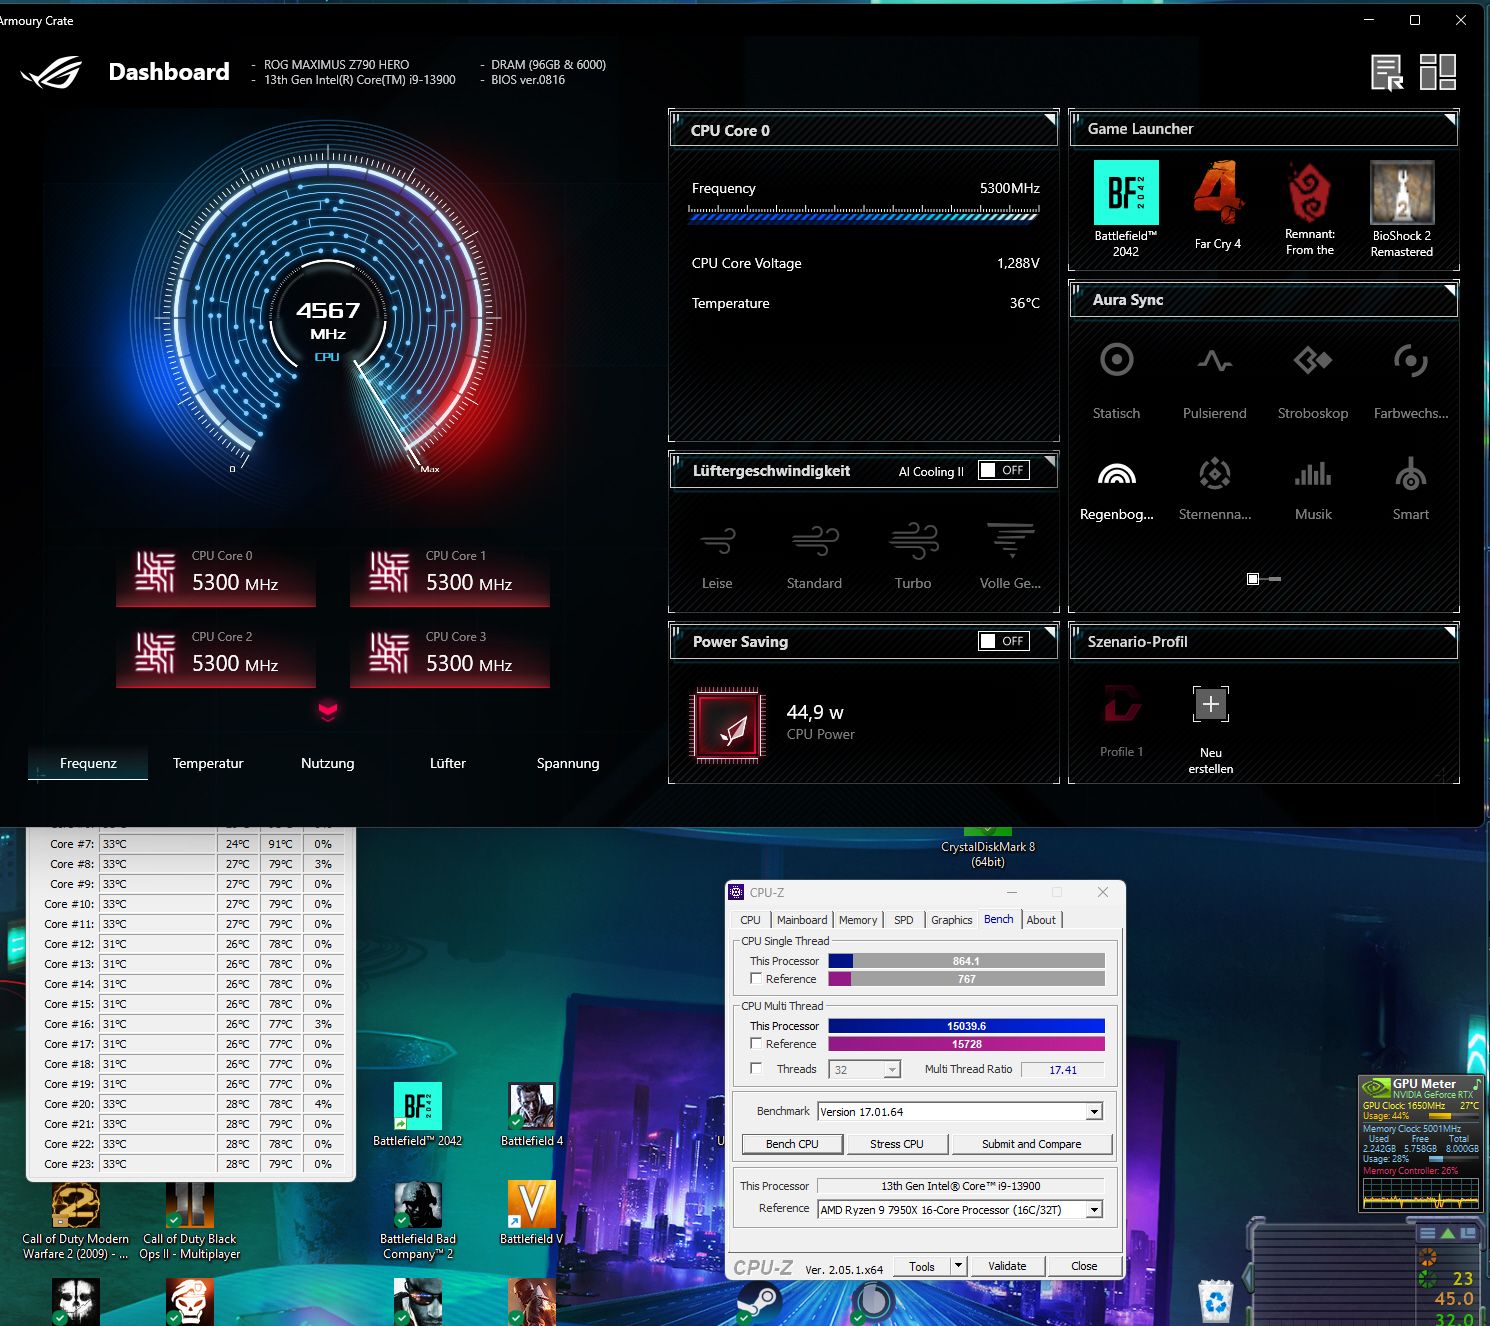Click Aura Sync page indicator slider

[x=1264, y=579]
